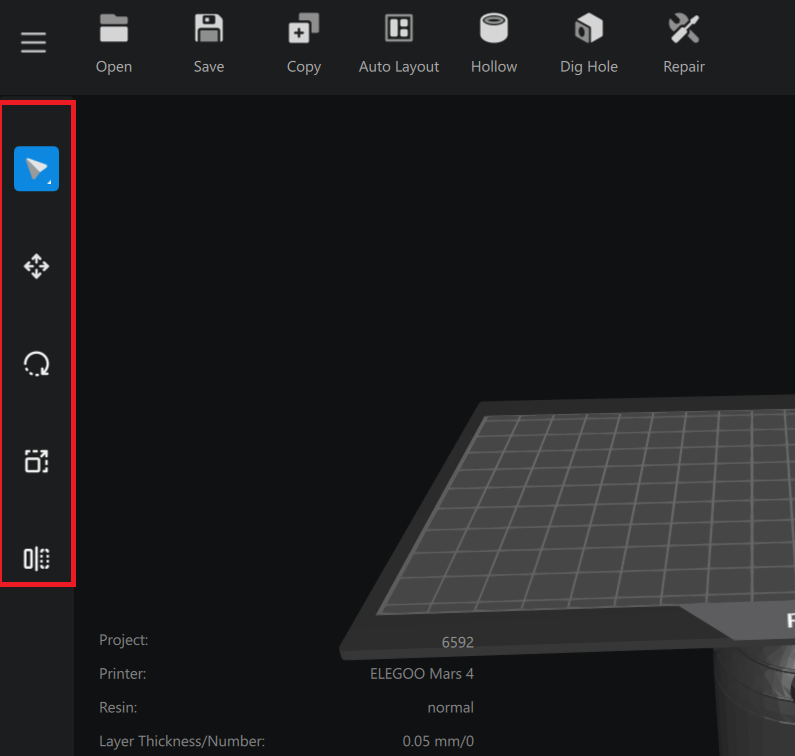Run Auto Layout on the build plate
Screen dimensions: 795x756
(399, 29)
